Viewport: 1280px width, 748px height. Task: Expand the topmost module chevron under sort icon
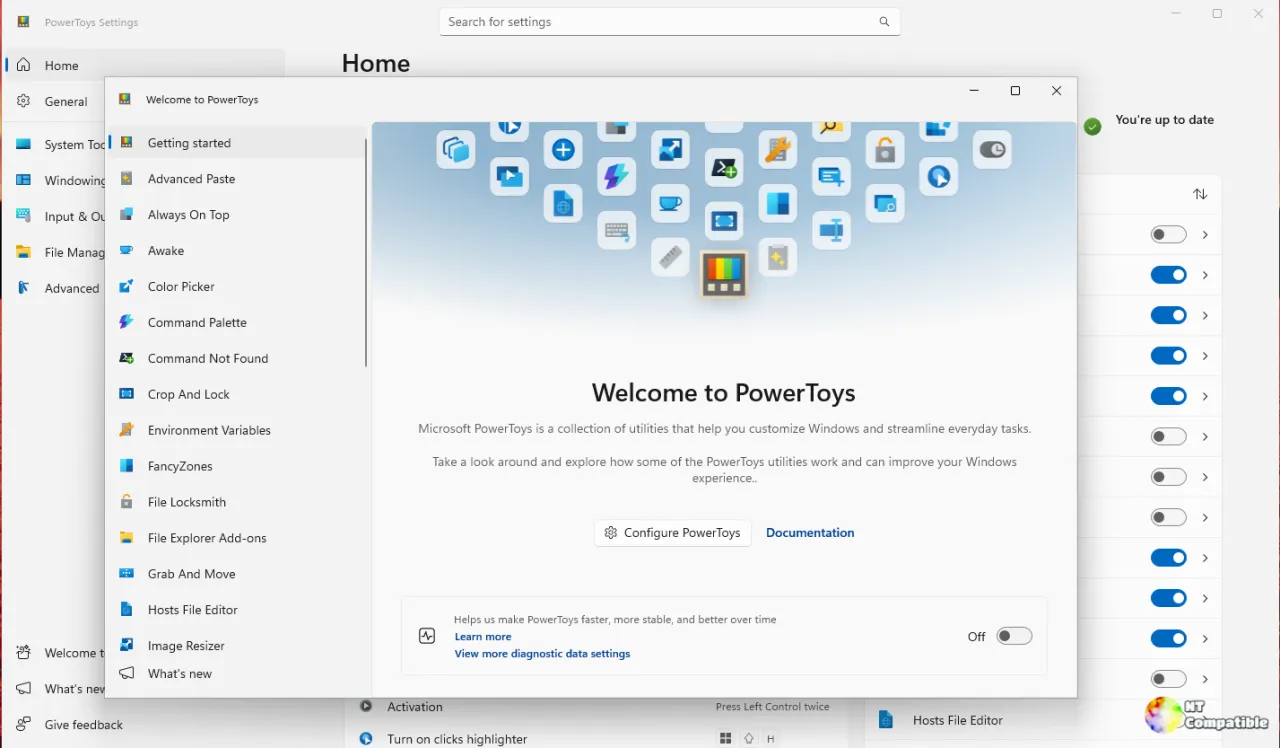1205,235
